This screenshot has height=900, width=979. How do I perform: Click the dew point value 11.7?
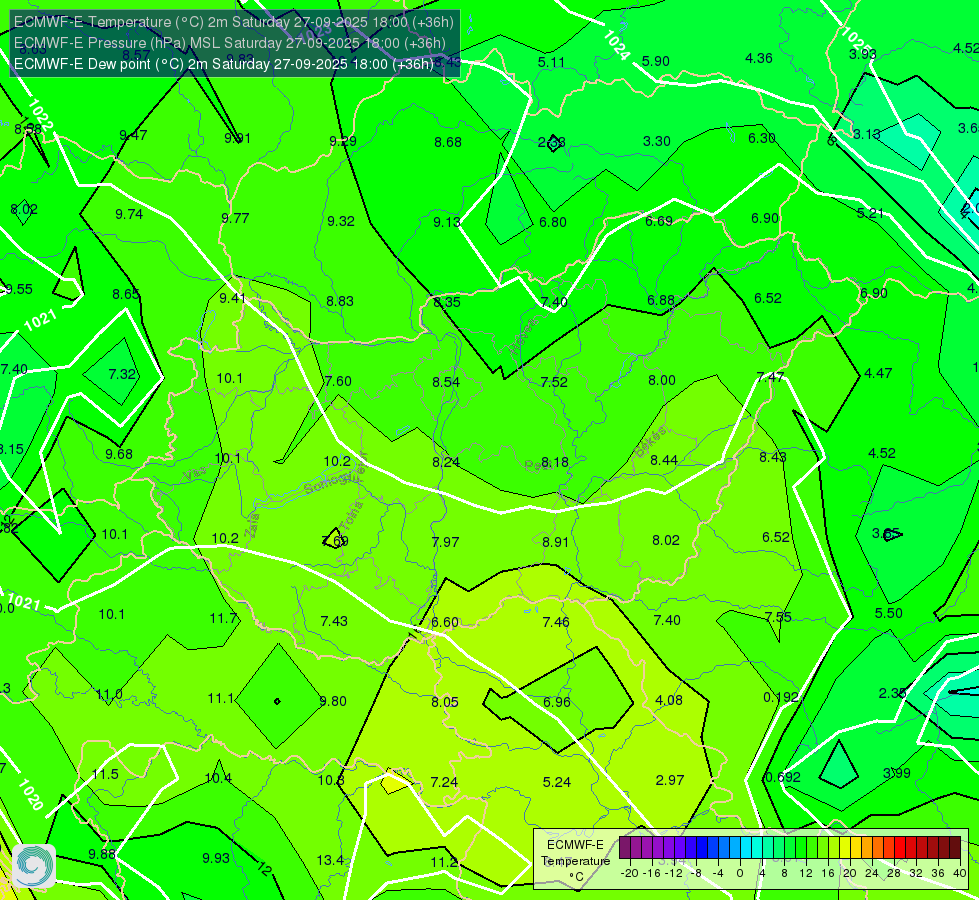(223, 619)
